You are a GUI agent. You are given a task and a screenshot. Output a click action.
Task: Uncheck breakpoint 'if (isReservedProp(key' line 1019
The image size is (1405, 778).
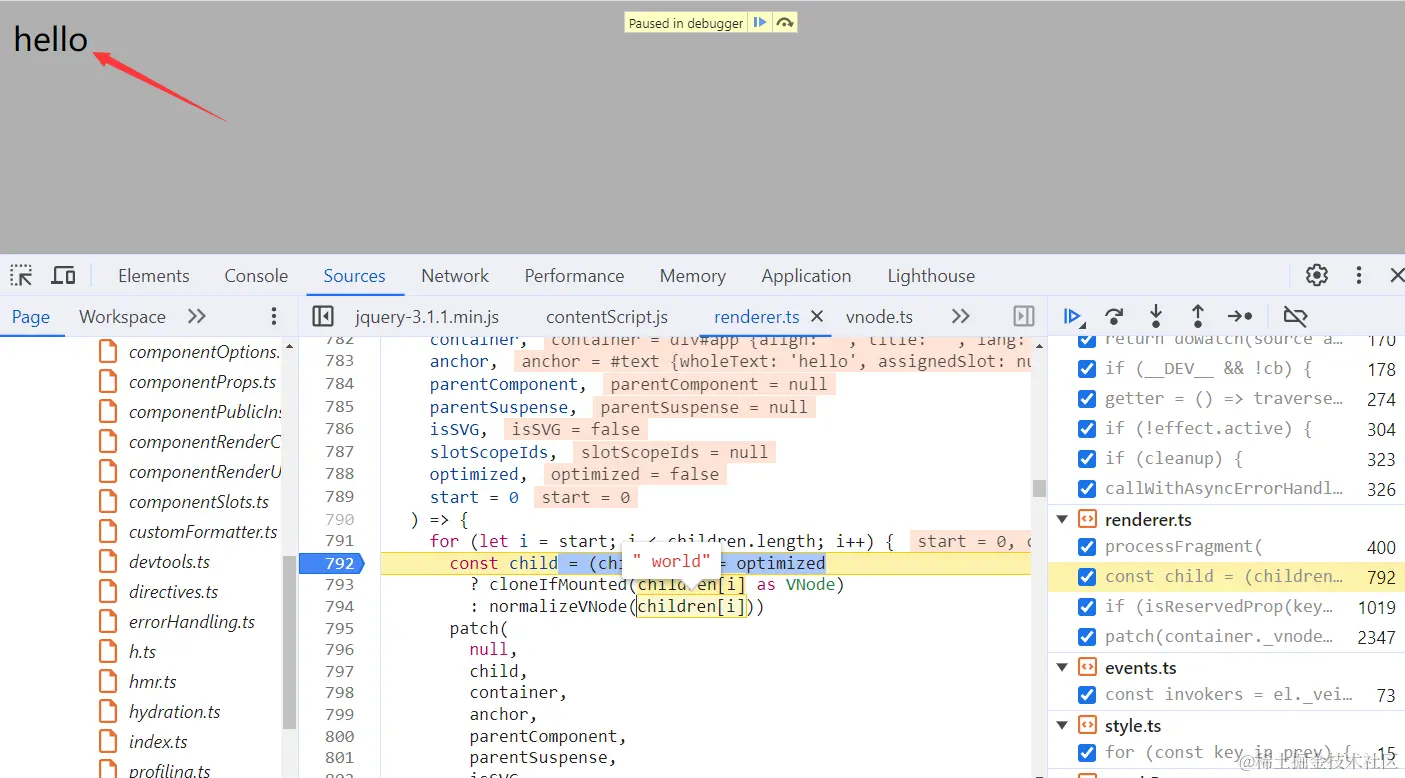[x=1087, y=607]
